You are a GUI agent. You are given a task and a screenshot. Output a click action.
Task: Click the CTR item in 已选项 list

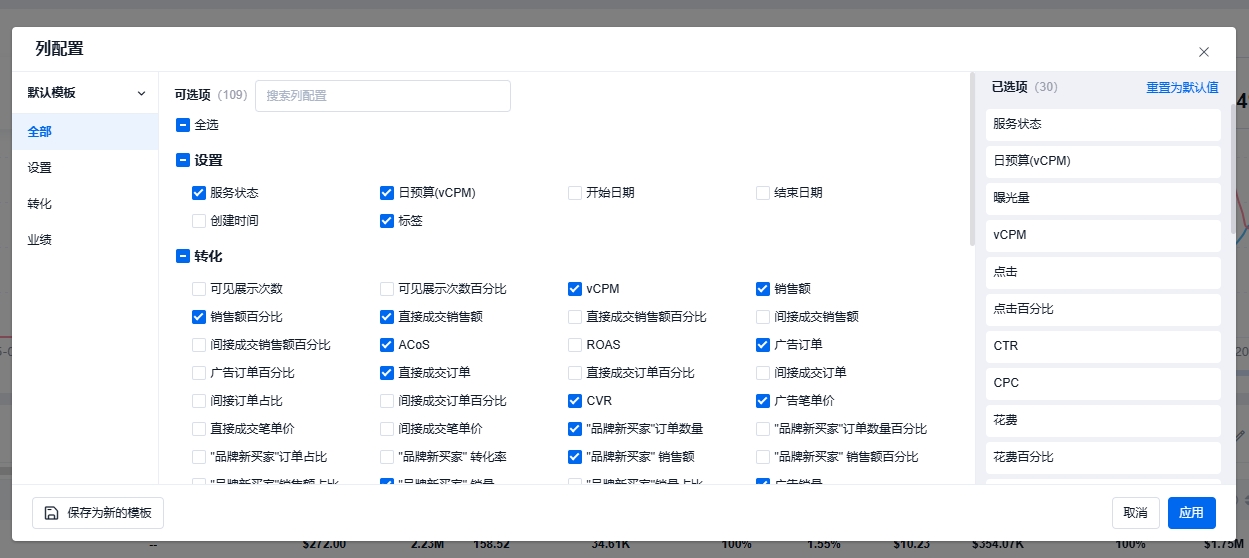(1103, 346)
